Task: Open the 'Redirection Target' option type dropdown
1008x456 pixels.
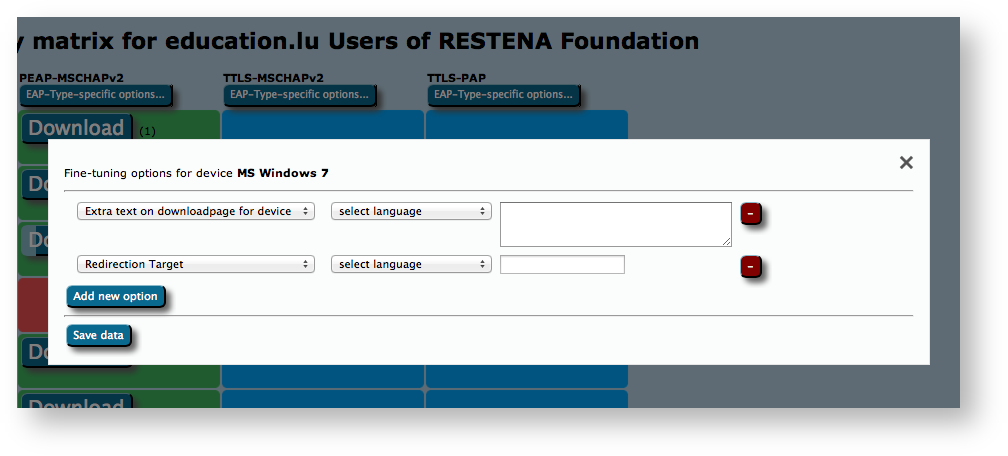Action: (196, 264)
